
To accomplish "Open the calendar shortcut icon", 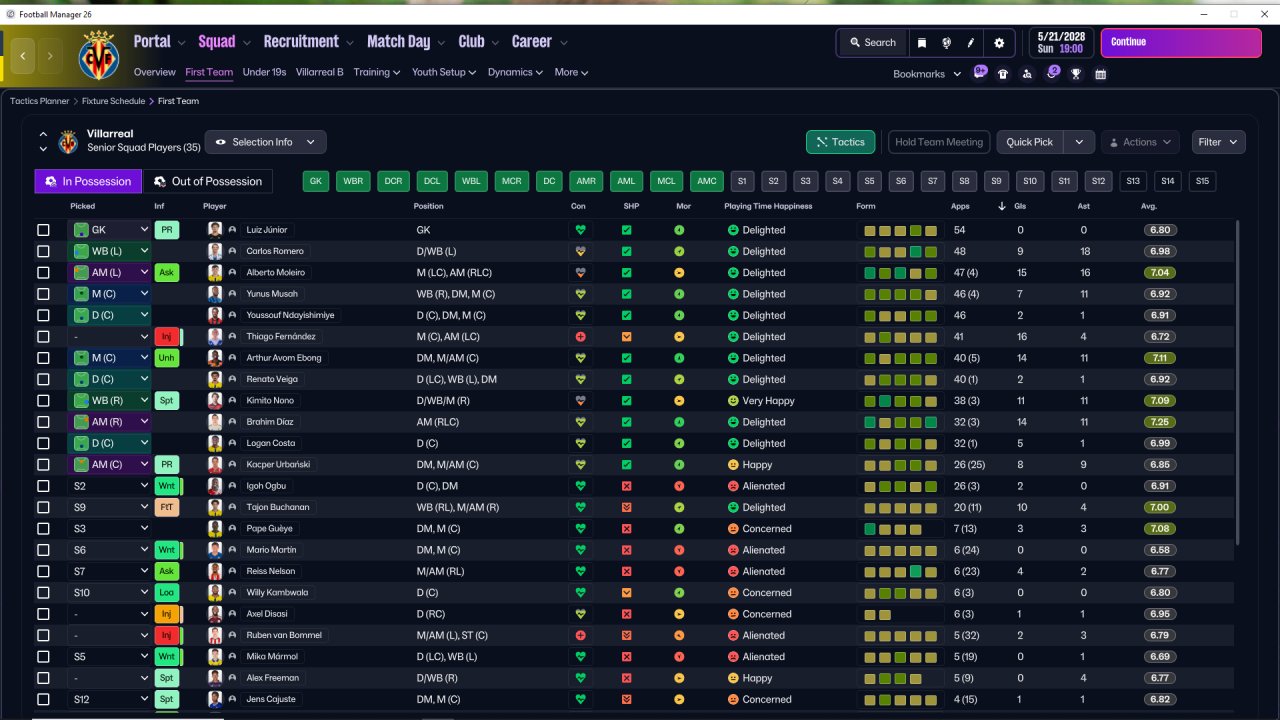I will [1101, 74].
